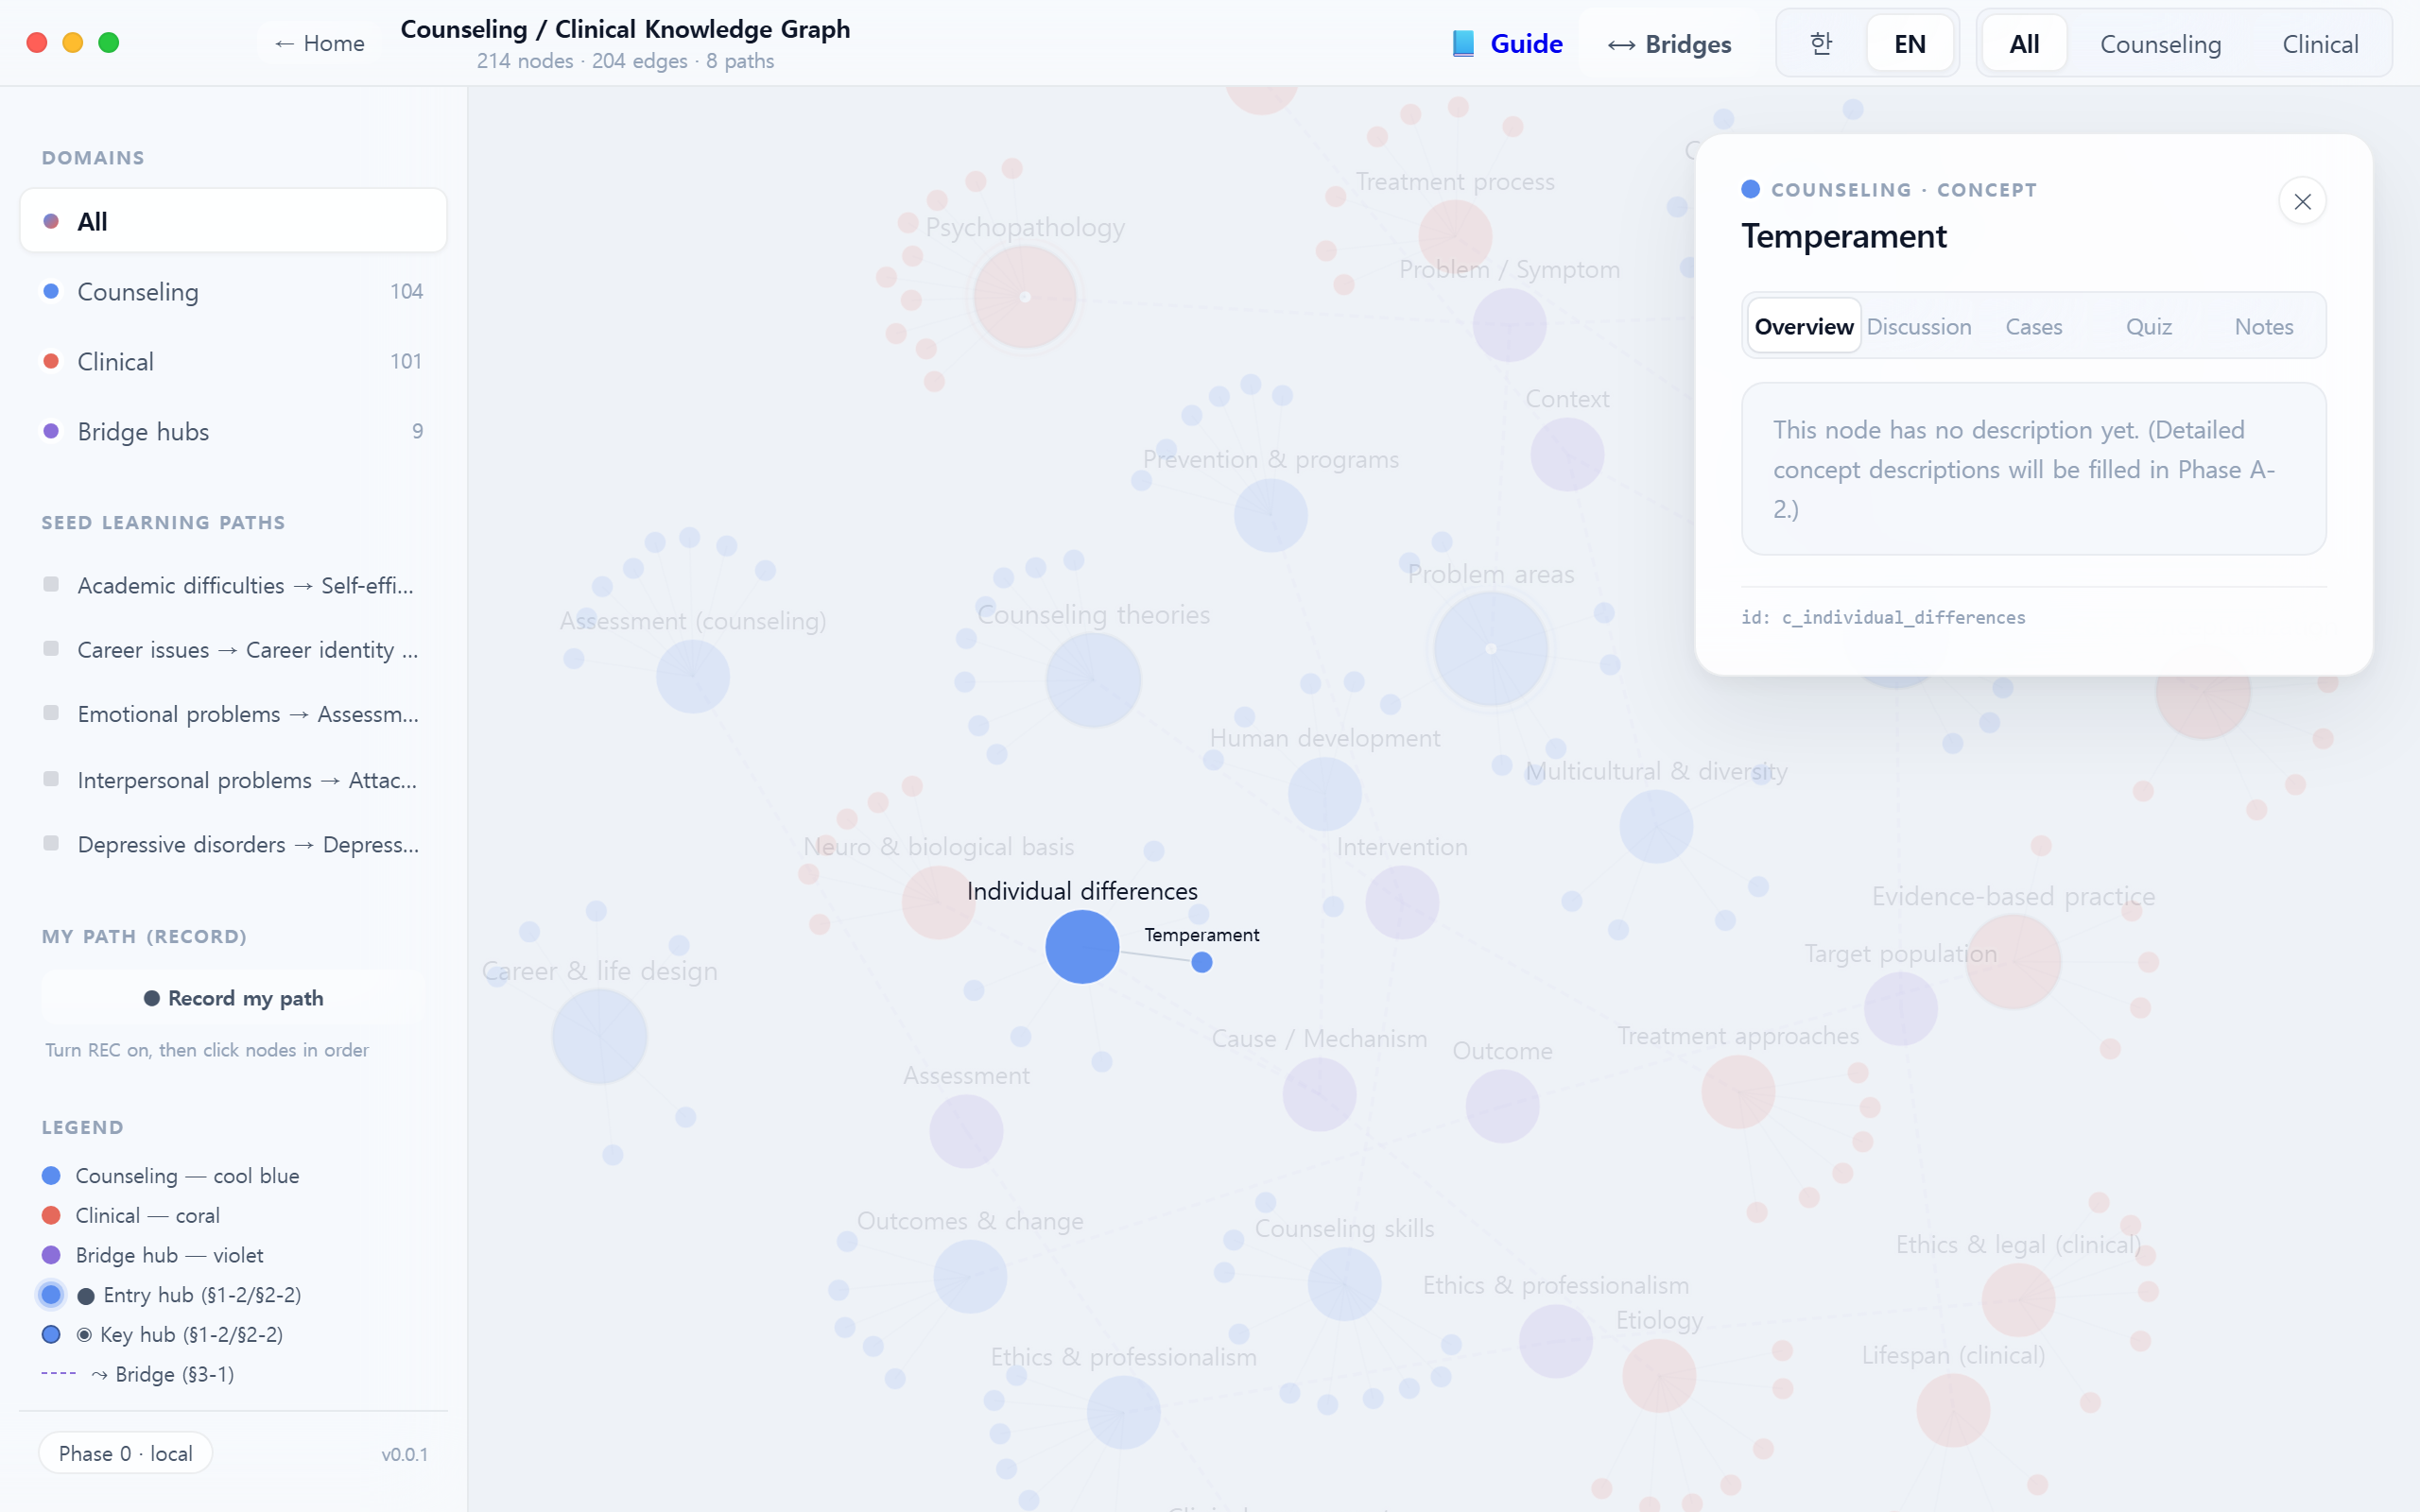The width and height of the screenshot is (2420, 1512).
Task: Click the Human development hub node
Action: click(x=1324, y=793)
